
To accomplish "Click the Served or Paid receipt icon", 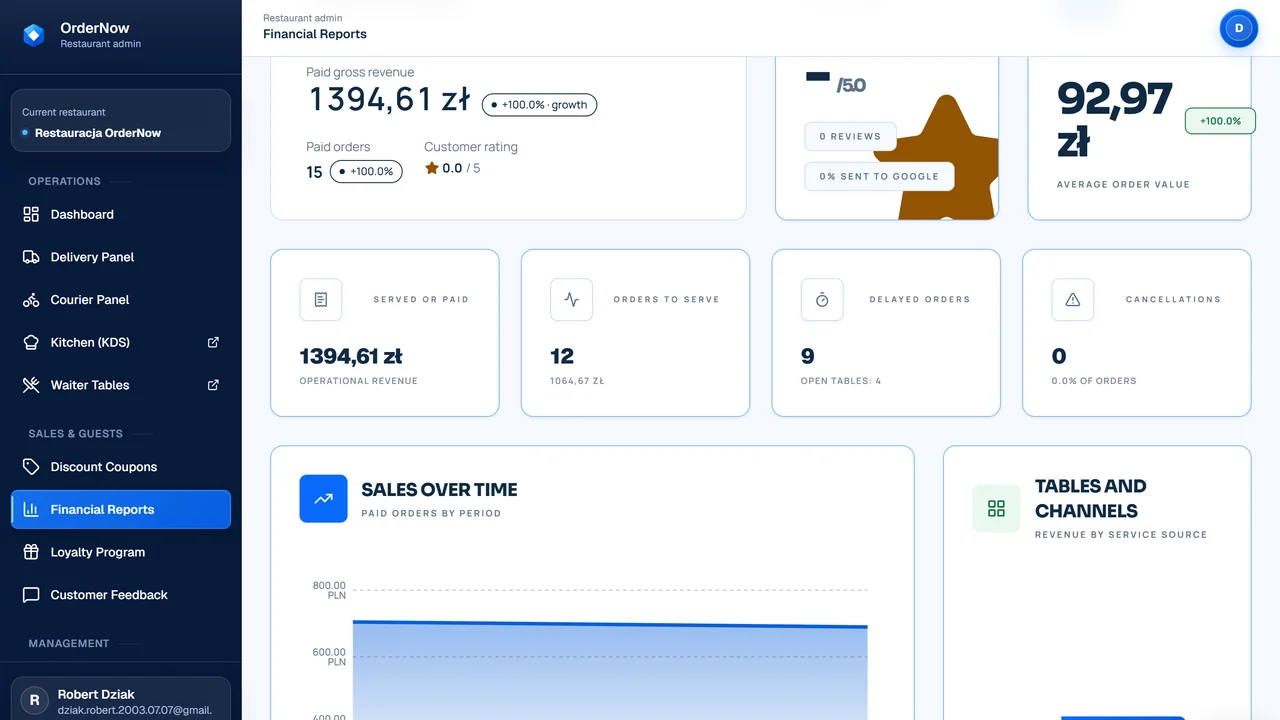I will 321,300.
